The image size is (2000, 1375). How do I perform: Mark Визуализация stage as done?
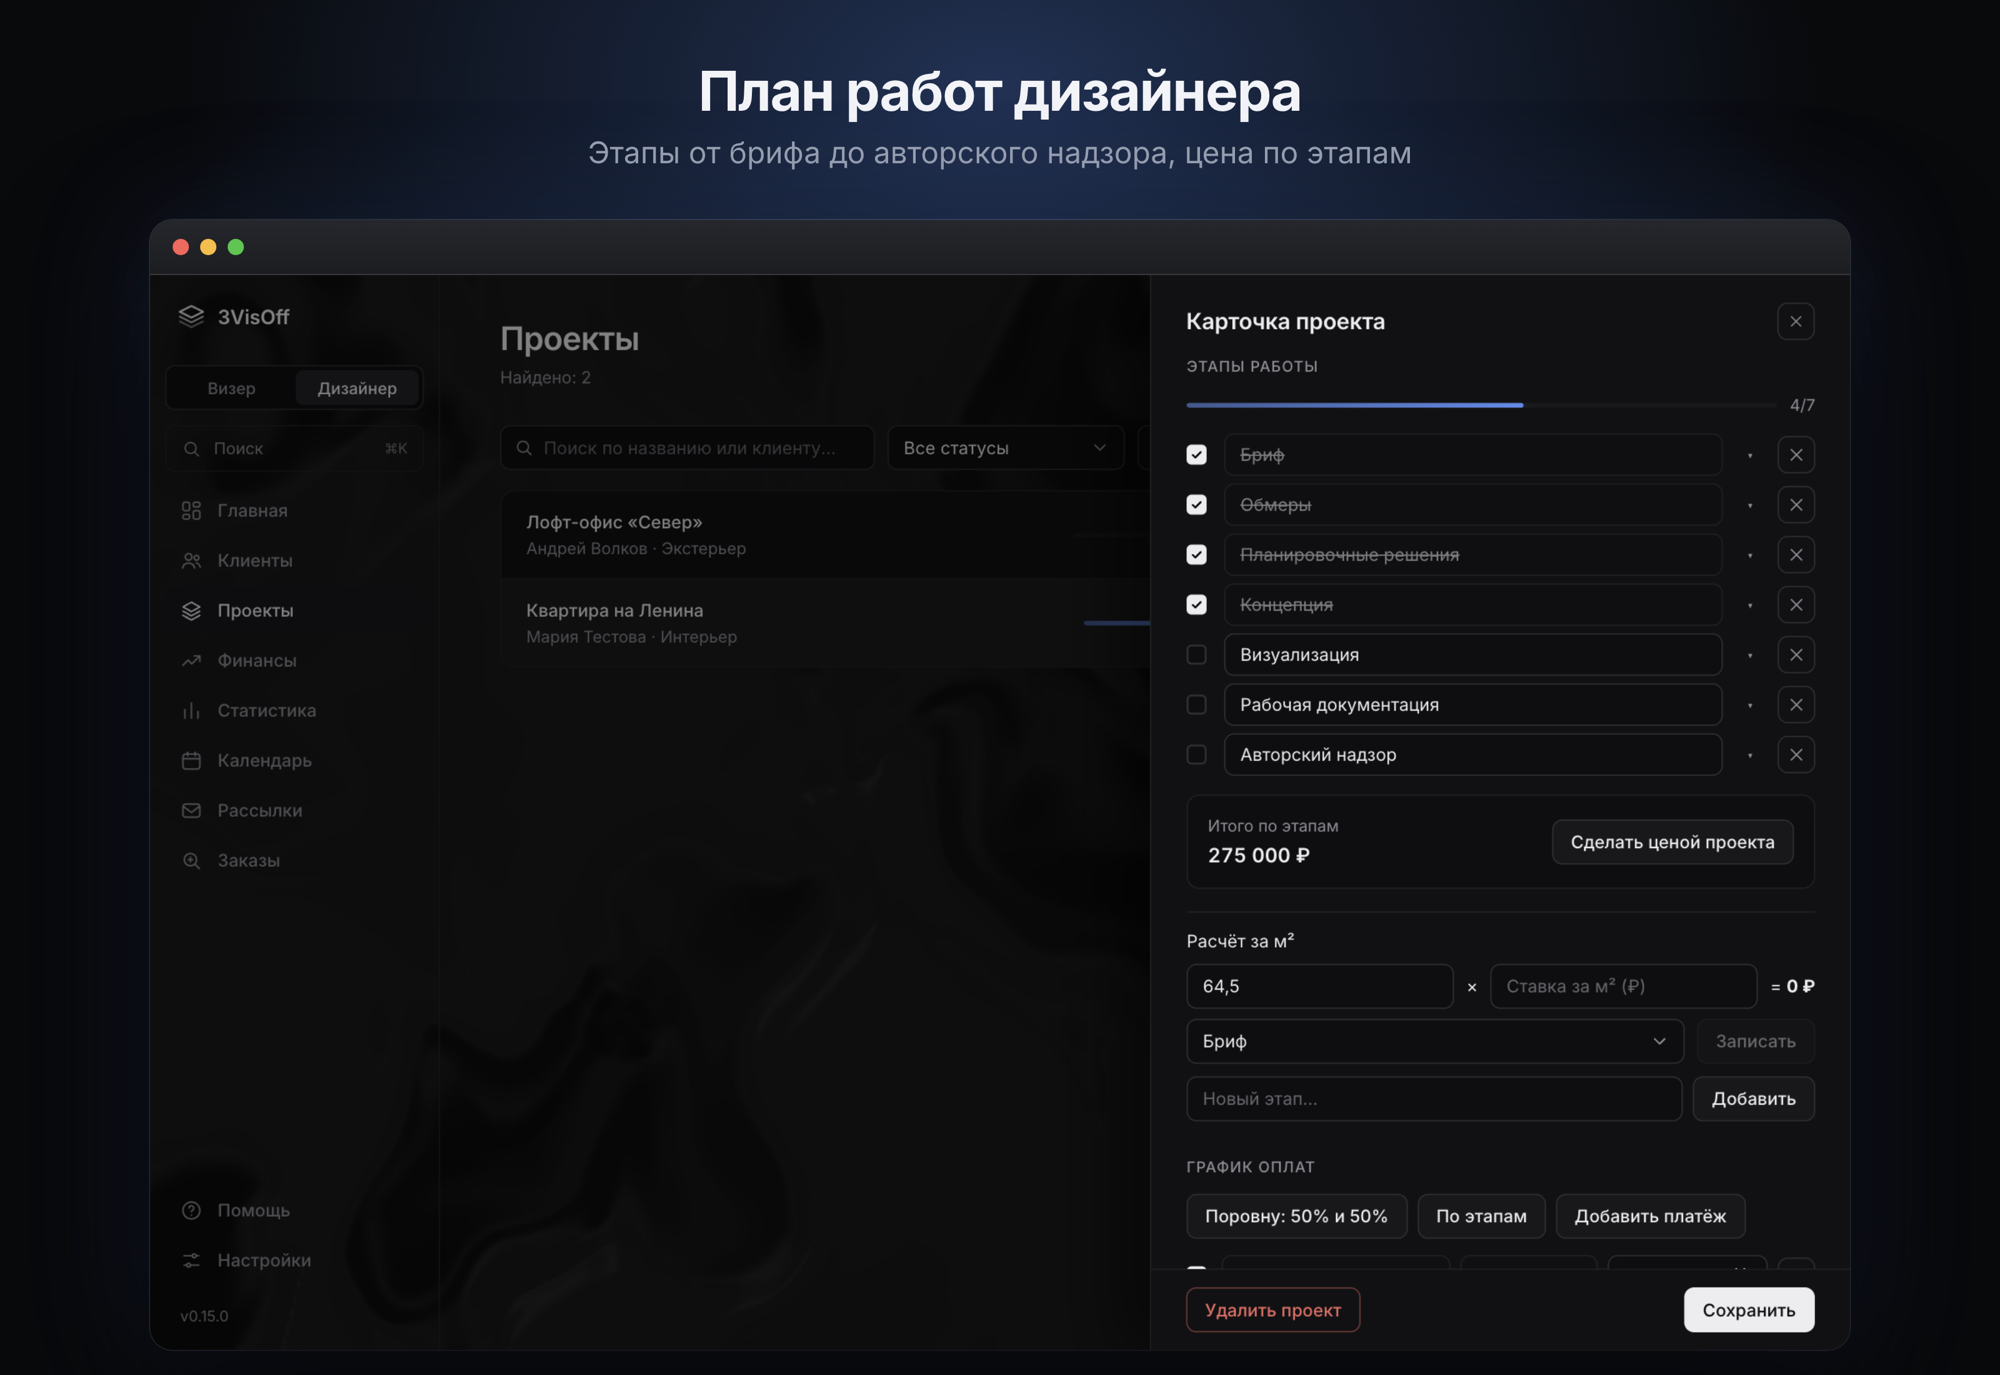1196,655
